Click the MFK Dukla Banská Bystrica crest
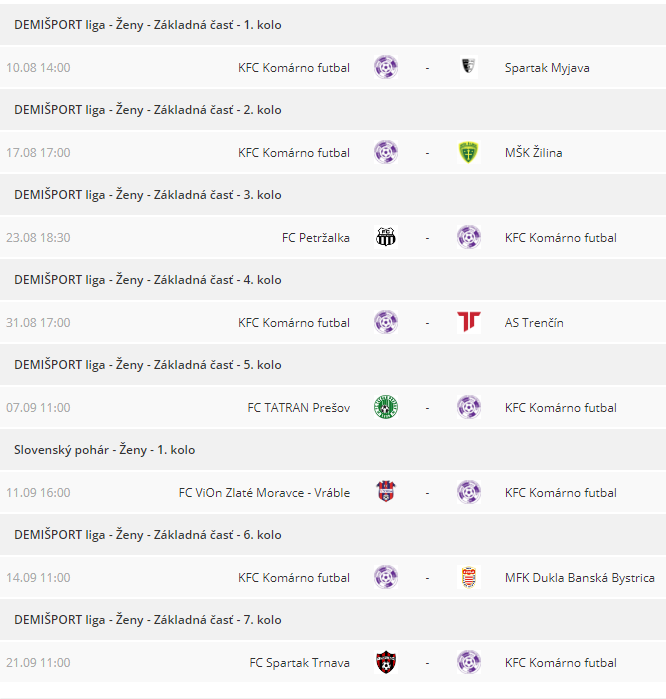The height and width of the screenshot is (699, 666). 468,578
